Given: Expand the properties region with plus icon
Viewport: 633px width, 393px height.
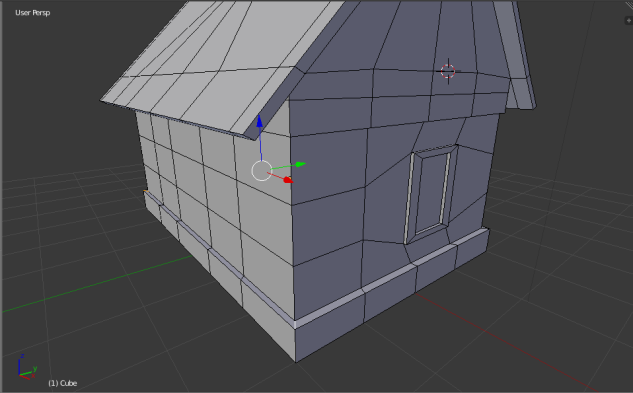Looking at the screenshot, I should pyautogui.click(x=629, y=20).
